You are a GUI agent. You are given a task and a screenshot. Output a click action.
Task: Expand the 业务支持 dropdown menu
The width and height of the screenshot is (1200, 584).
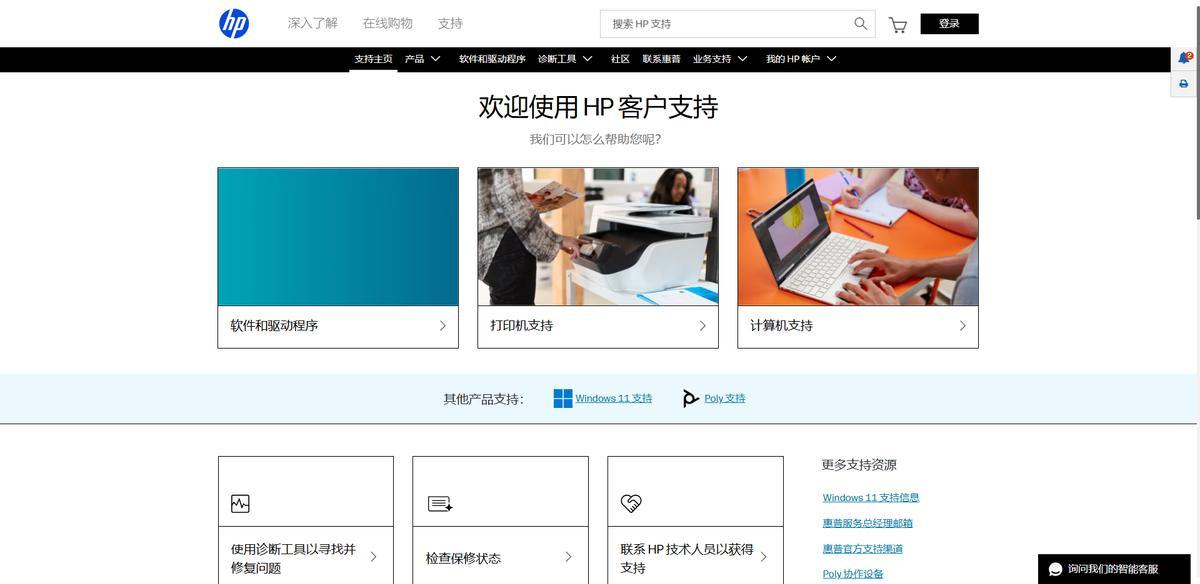720,59
